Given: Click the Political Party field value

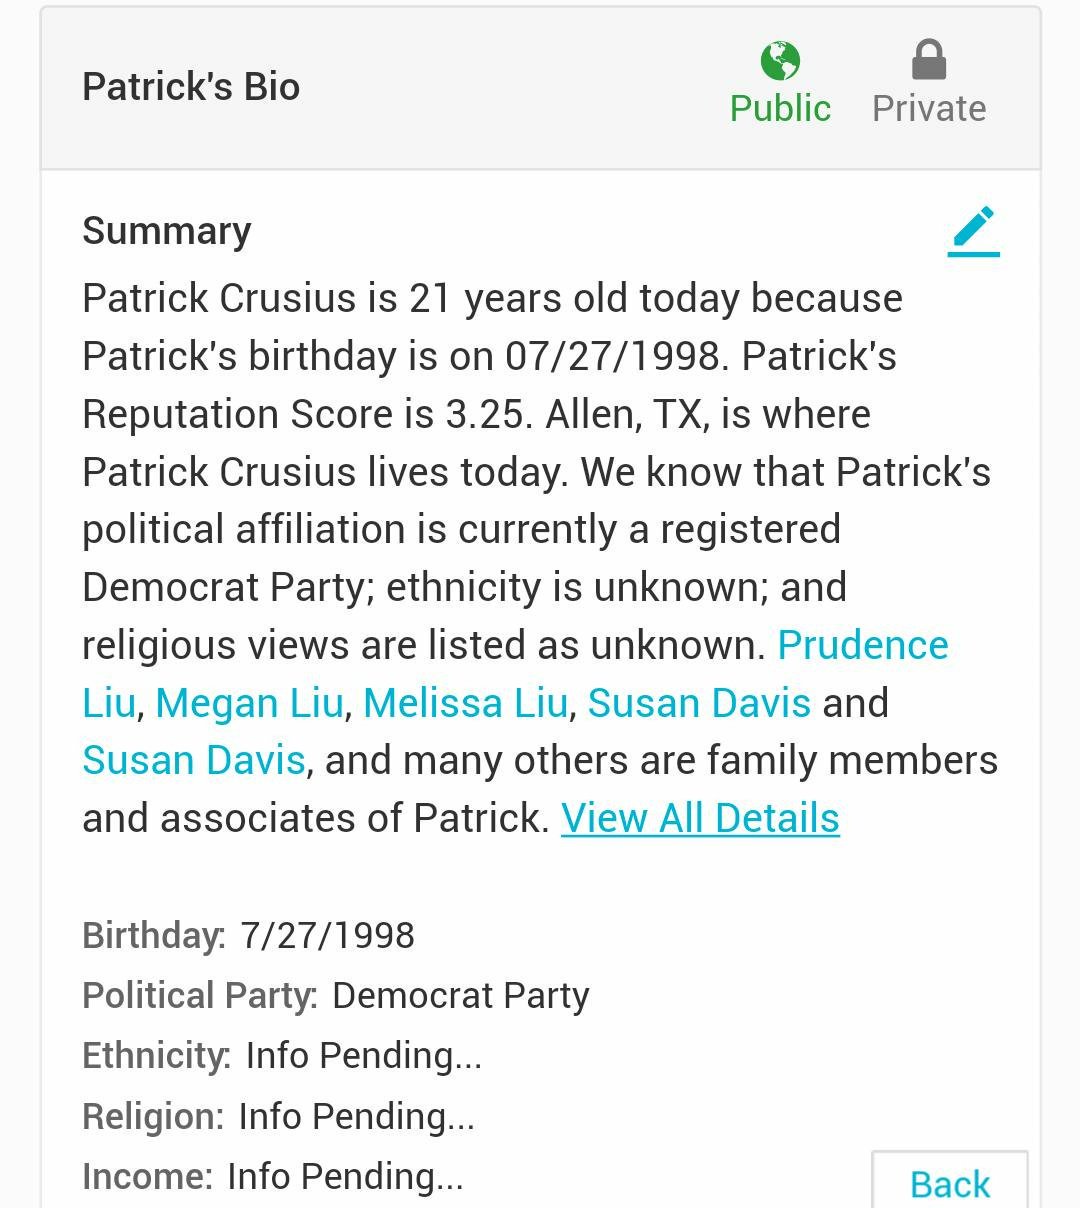Looking at the screenshot, I should [460, 996].
